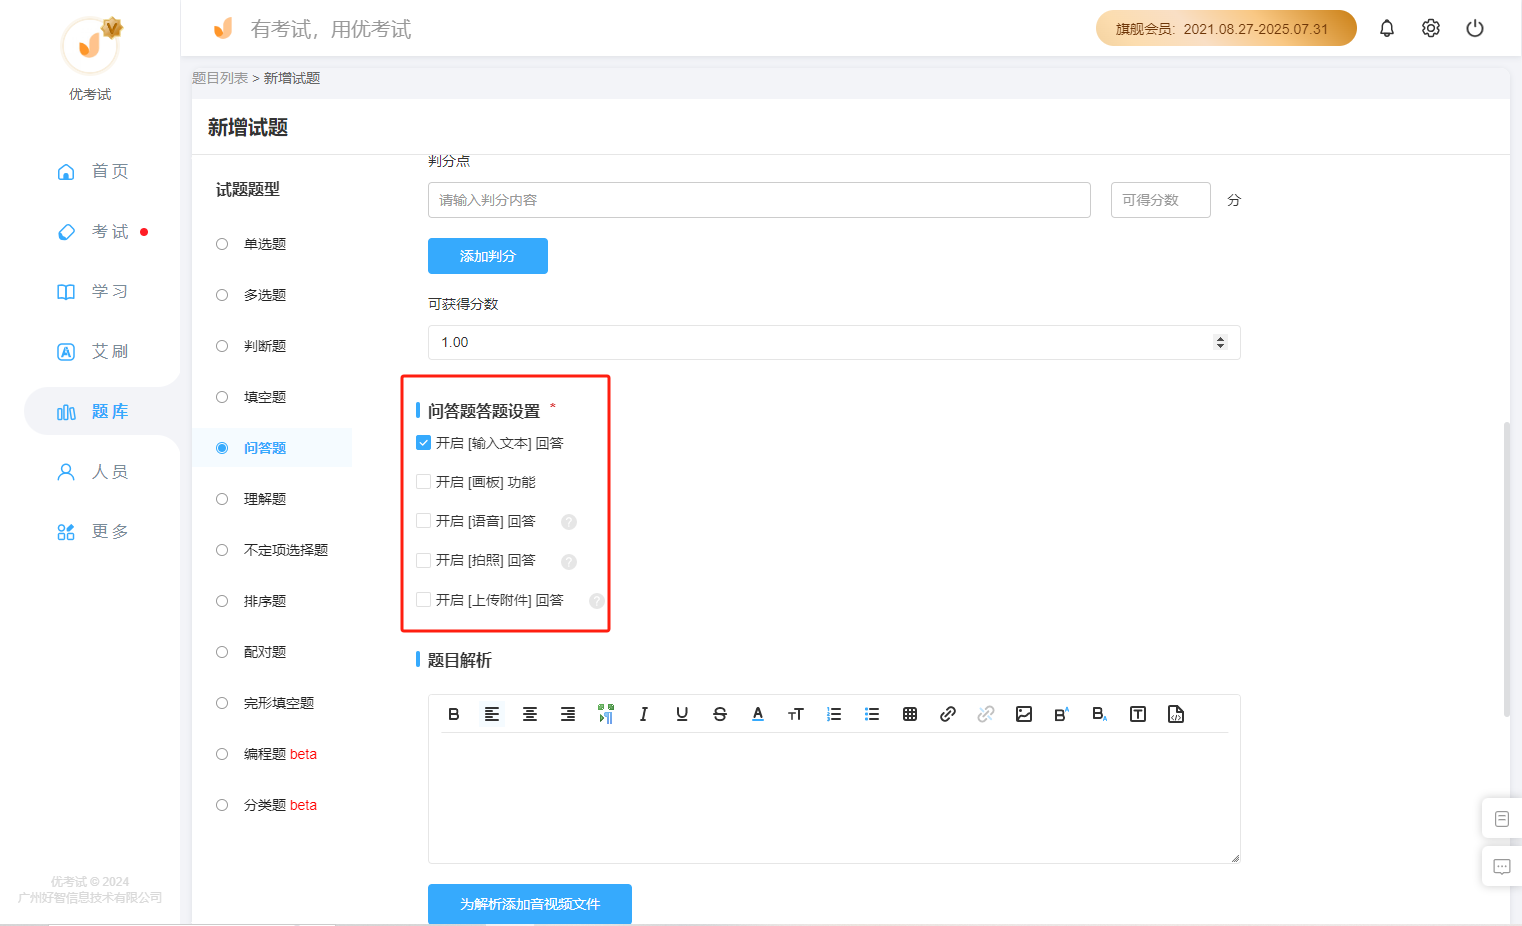
Task: Open settings gear in the header
Action: (x=1431, y=28)
